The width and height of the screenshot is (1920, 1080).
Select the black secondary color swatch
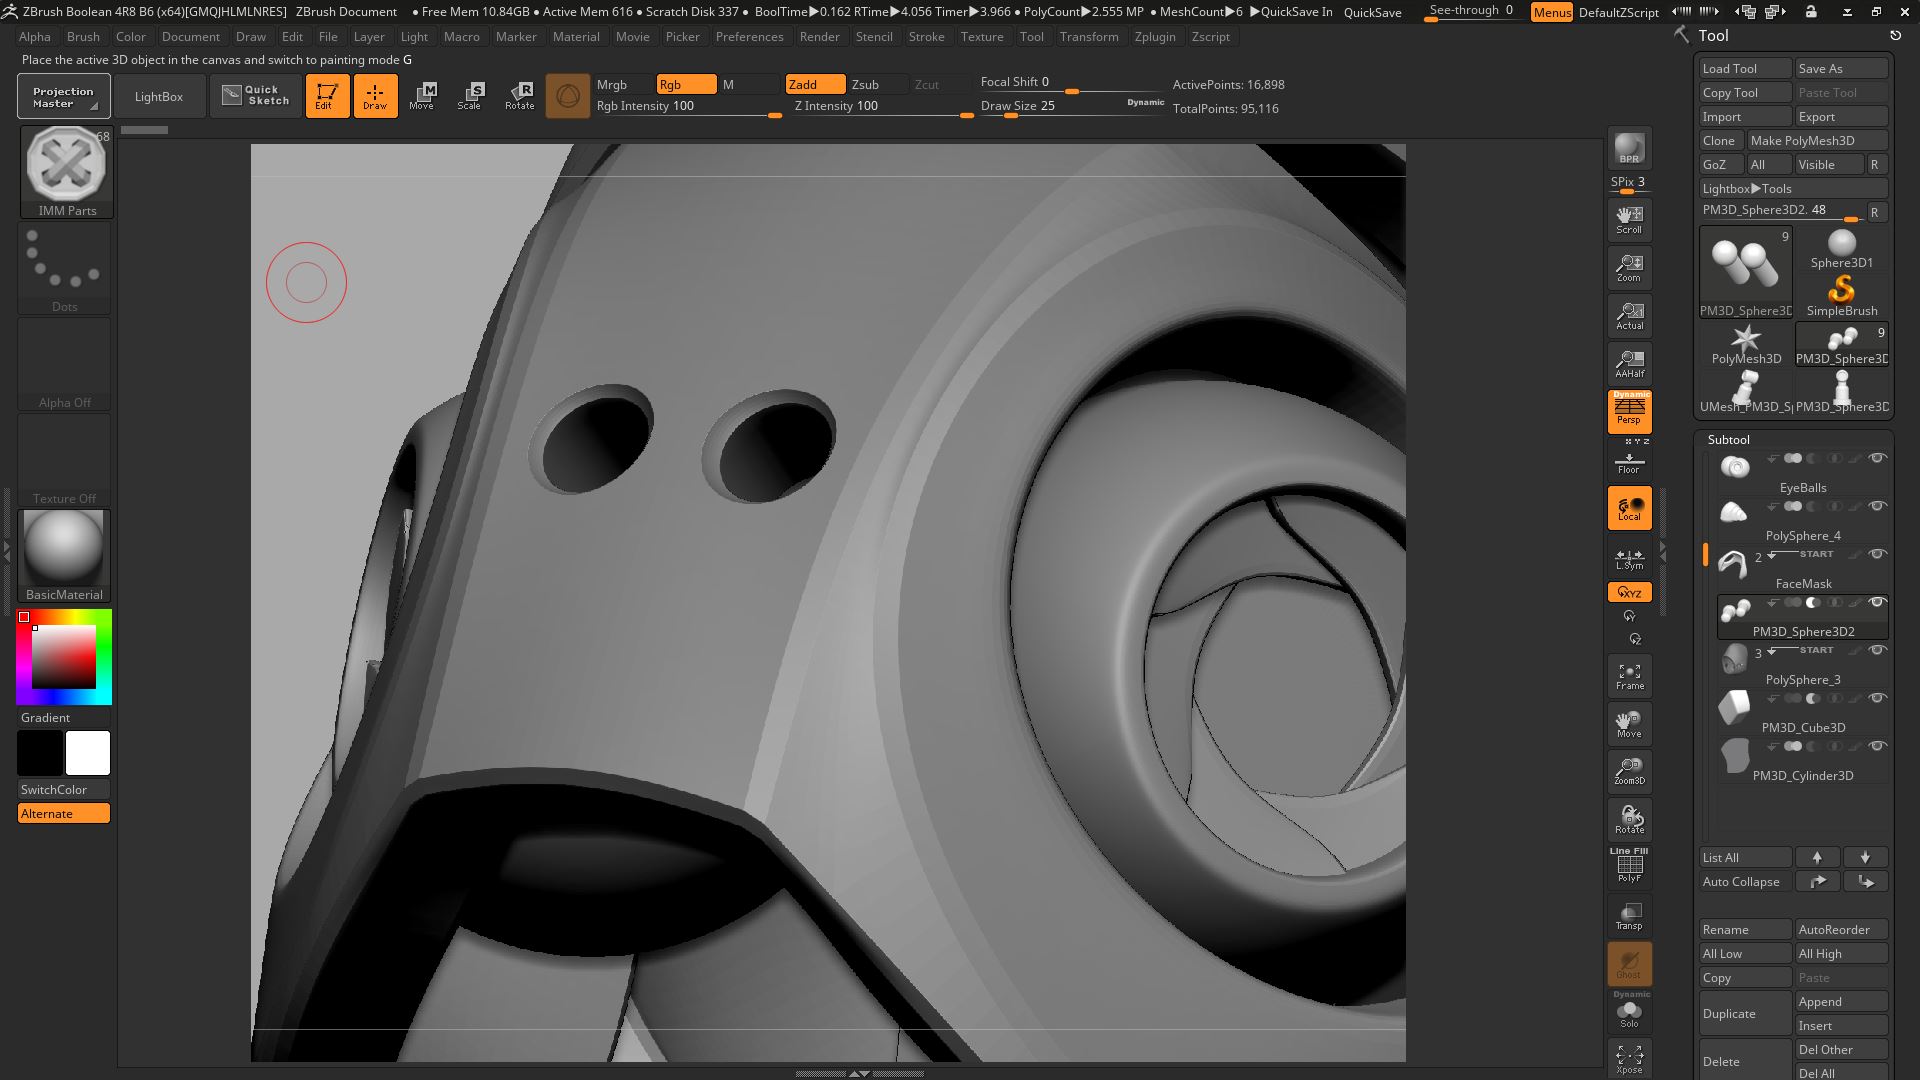coord(40,753)
